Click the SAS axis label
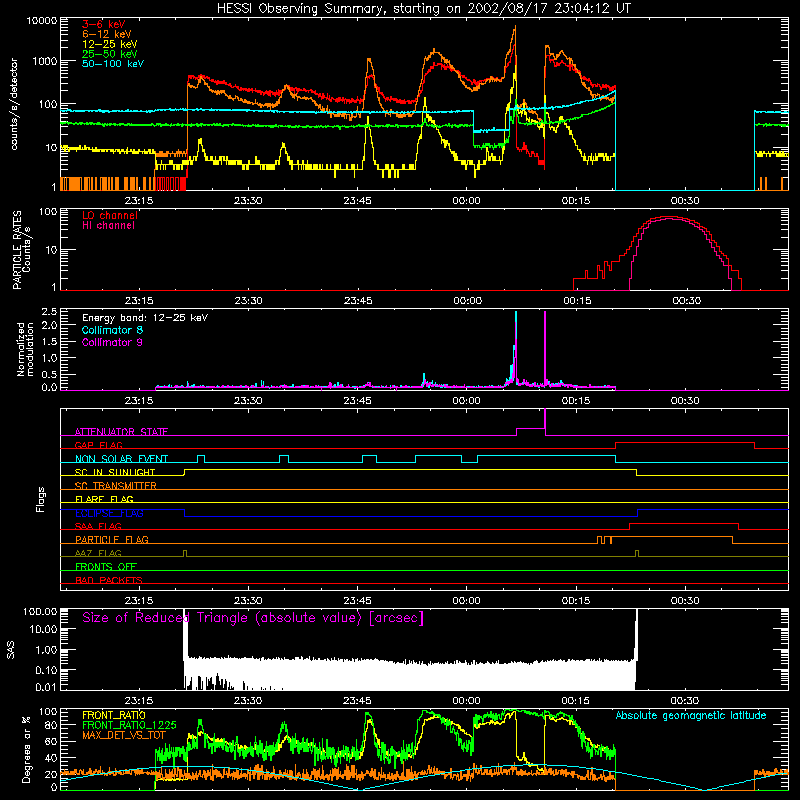This screenshot has height=800, width=800. (11, 650)
